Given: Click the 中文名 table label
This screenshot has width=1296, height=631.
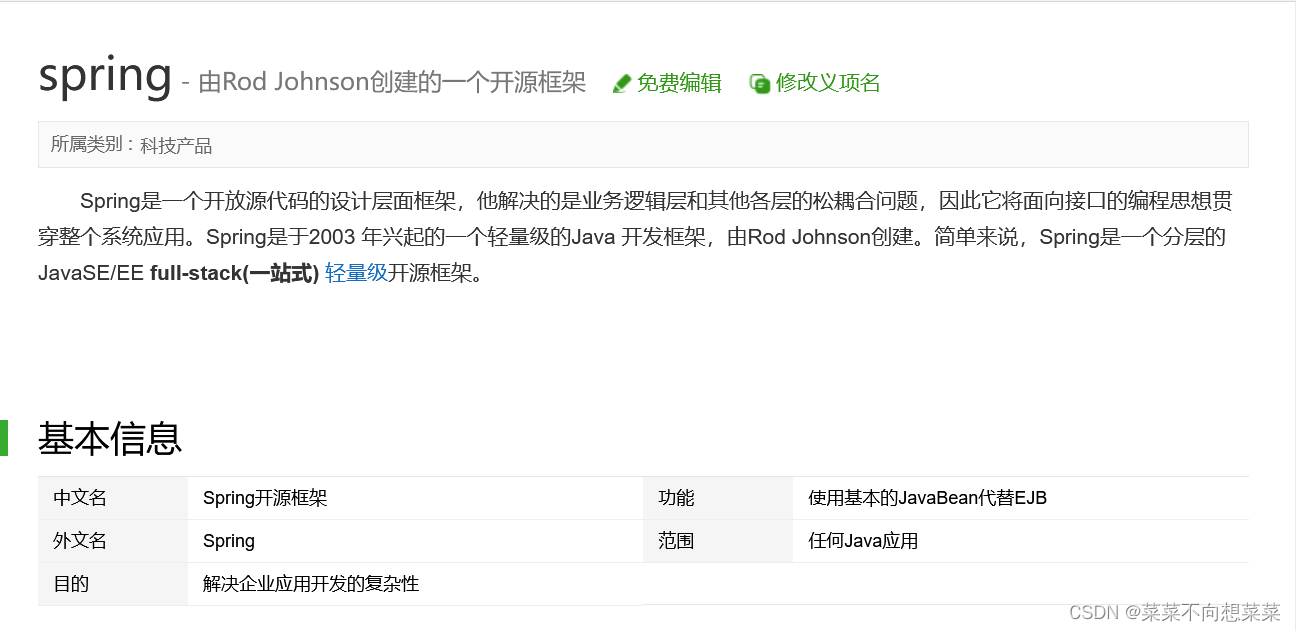Looking at the screenshot, I should (80, 498).
